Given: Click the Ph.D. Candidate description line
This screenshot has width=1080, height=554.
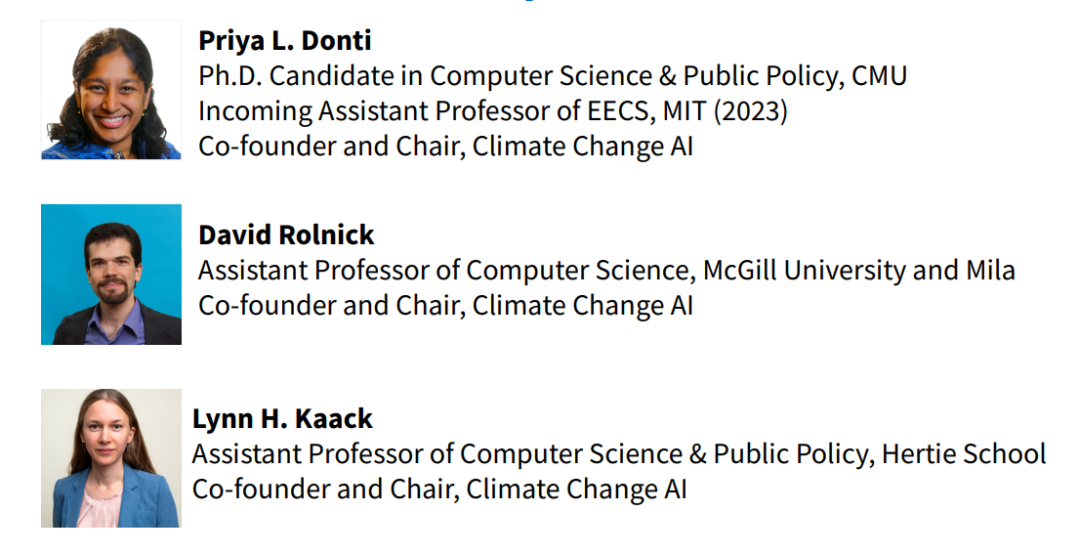Looking at the screenshot, I should (x=552, y=76).
